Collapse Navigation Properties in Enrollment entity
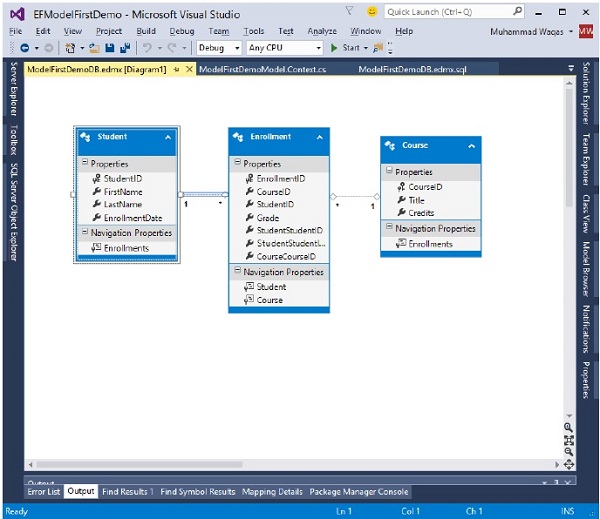The width and height of the screenshot is (600, 519). click(x=238, y=271)
